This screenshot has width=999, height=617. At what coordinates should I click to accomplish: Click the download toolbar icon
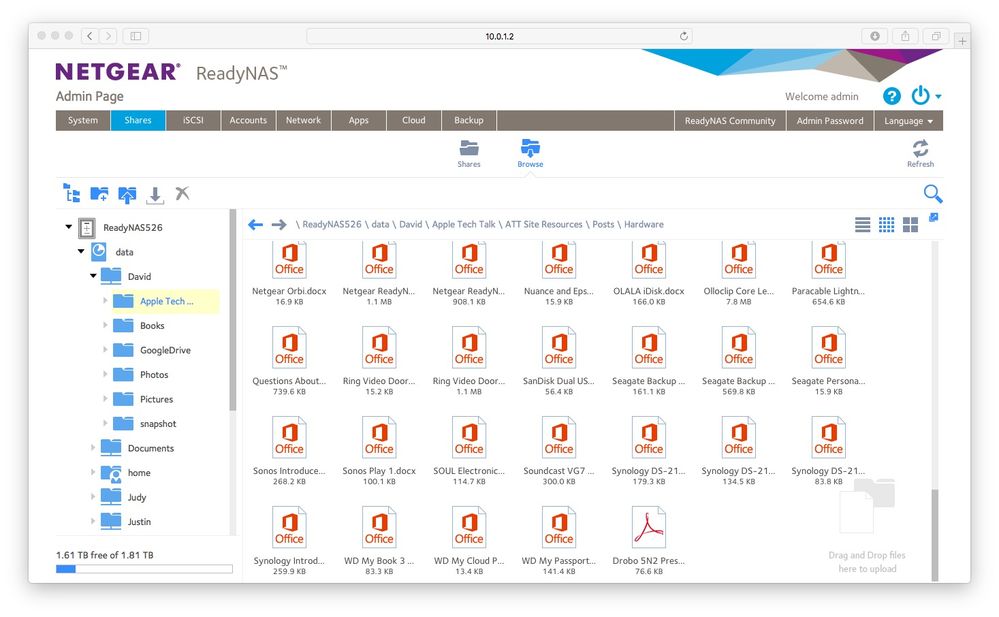coord(155,195)
